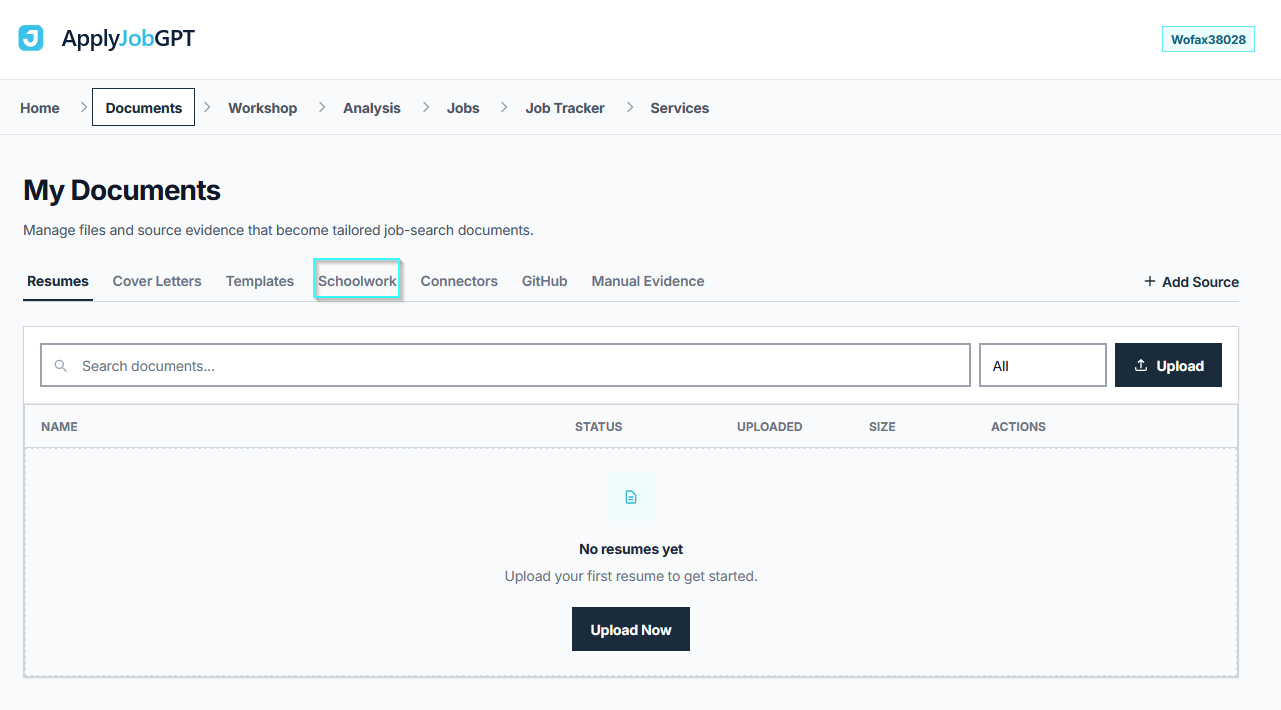Switch to the GitHub tab
This screenshot has width=1281, height=710.
(x=545, y=281)
